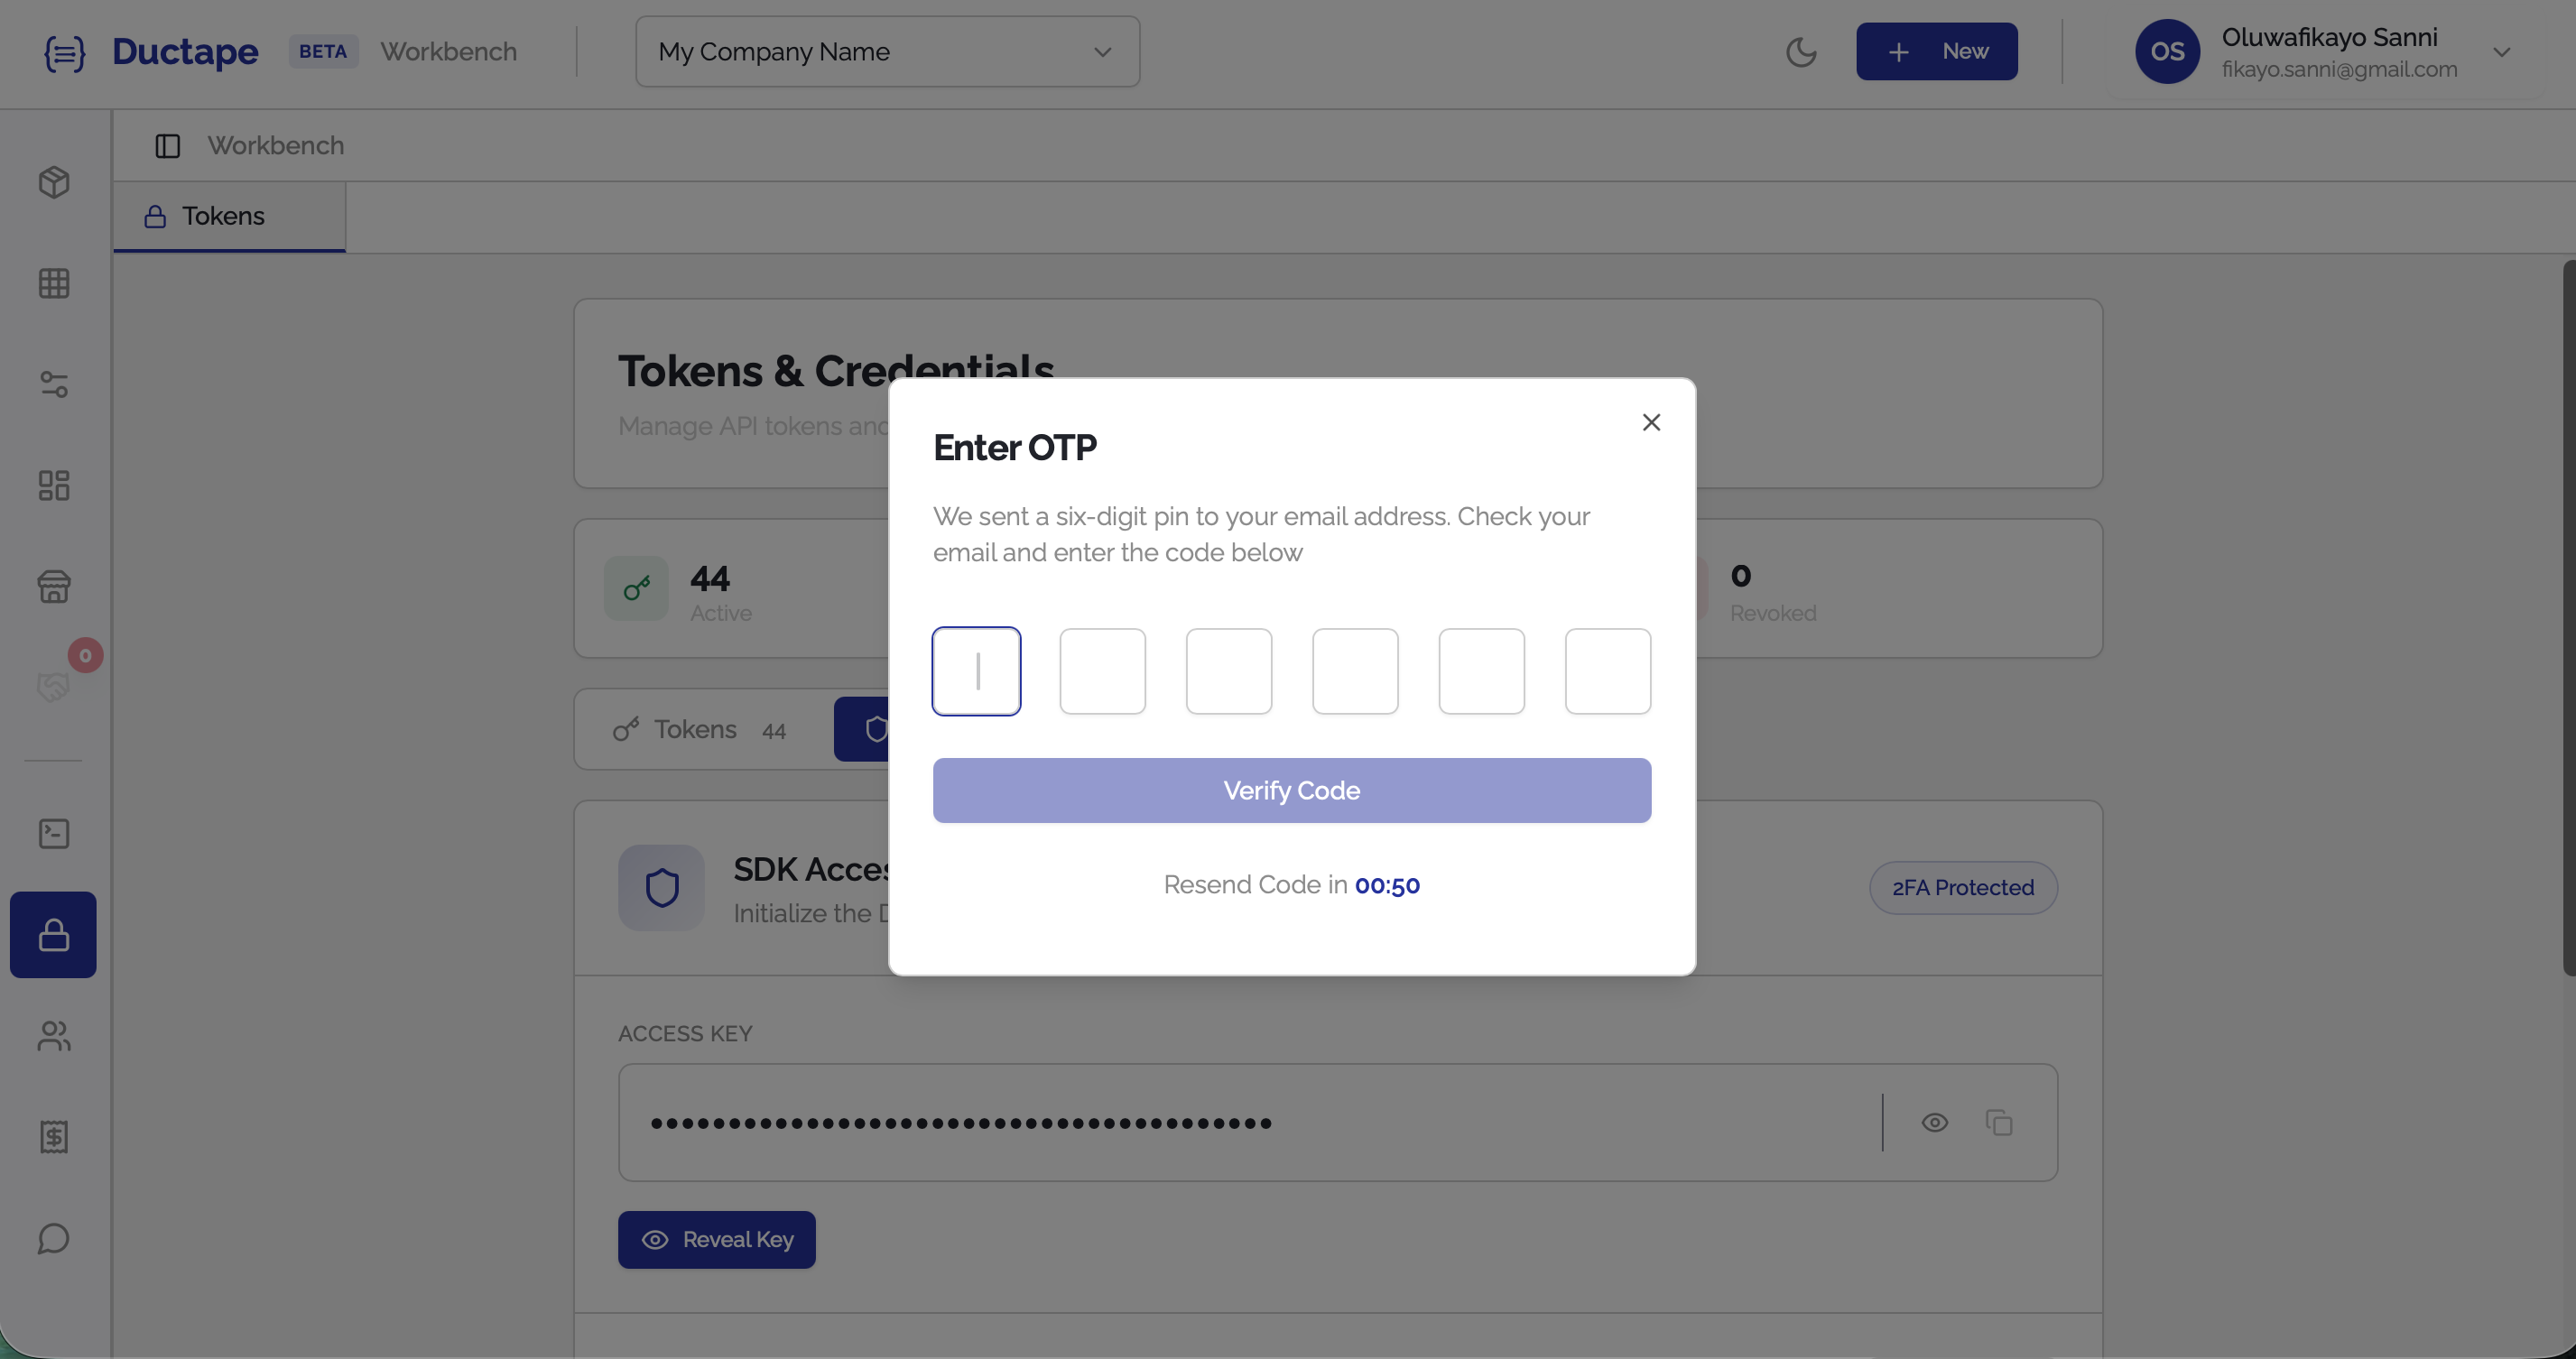The height and width of the screenshot is (1359, 2576).
Task: Open the terminal console icon in sidebar
Action: [x=53, y=833]
